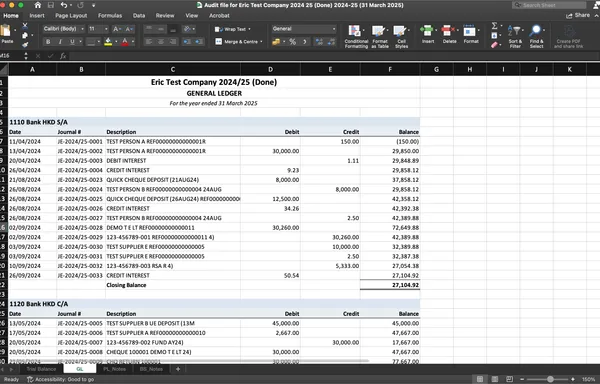The image size is (600, 384).
Task: Click the Delete cells icon
Action: 447,30
